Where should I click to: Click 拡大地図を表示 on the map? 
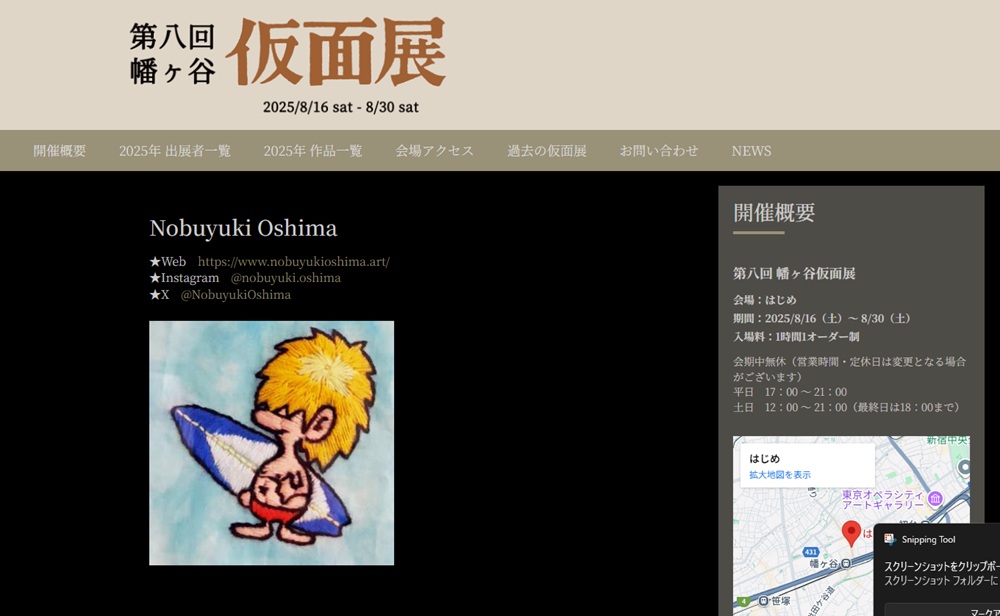[780, 475]
